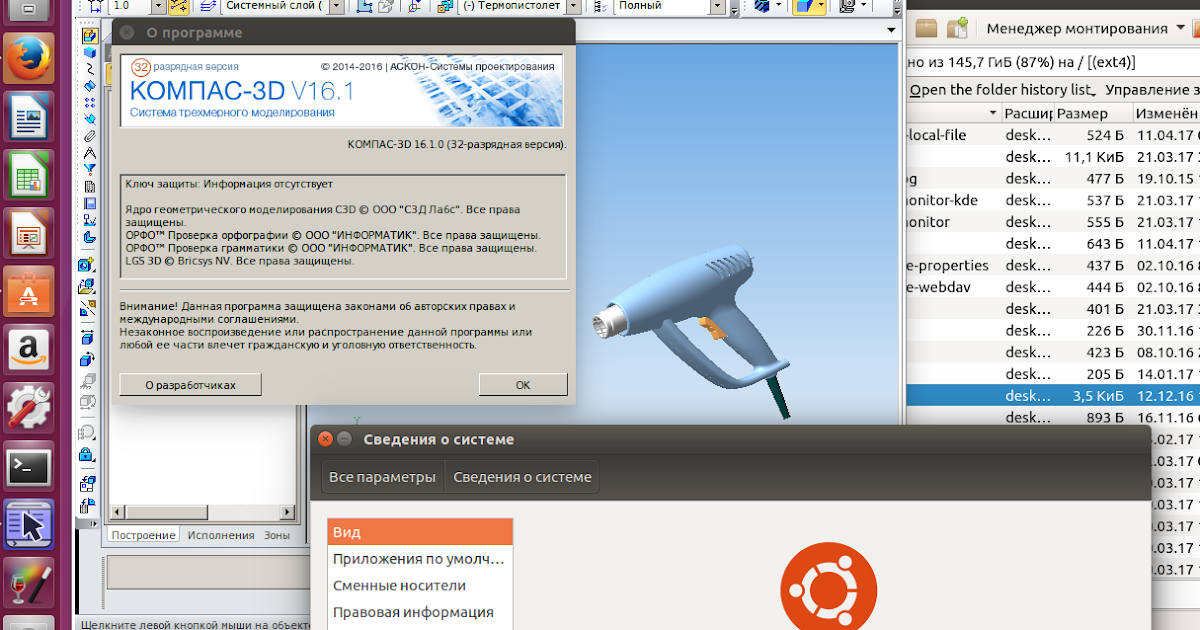This screenshot has height=630, width=1200.
Task: Open the (-) Термопистолет dropdown
Action: [573, 7]
